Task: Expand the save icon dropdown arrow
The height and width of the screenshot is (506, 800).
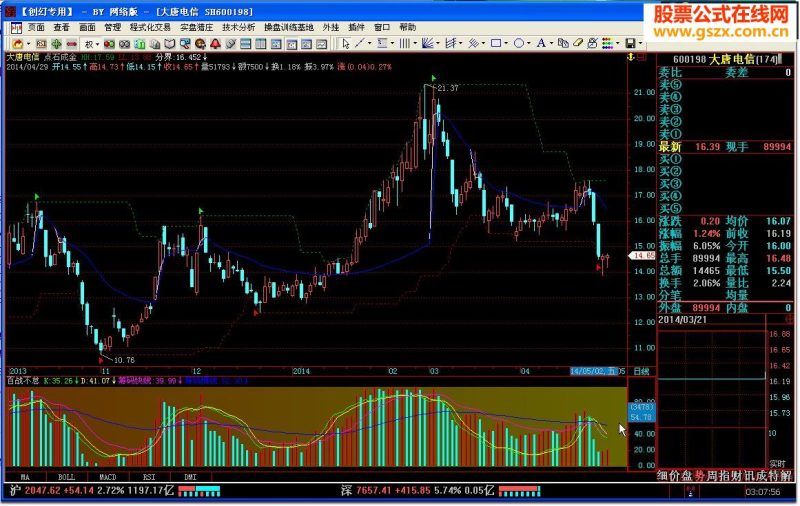Action: coord(641,43)
